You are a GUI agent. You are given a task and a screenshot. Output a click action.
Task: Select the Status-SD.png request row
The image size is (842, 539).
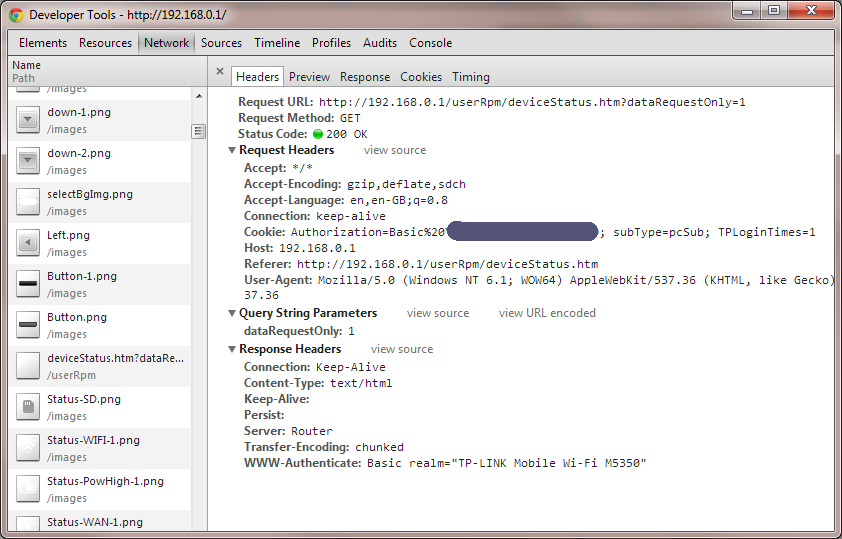(x=100, y=407)
